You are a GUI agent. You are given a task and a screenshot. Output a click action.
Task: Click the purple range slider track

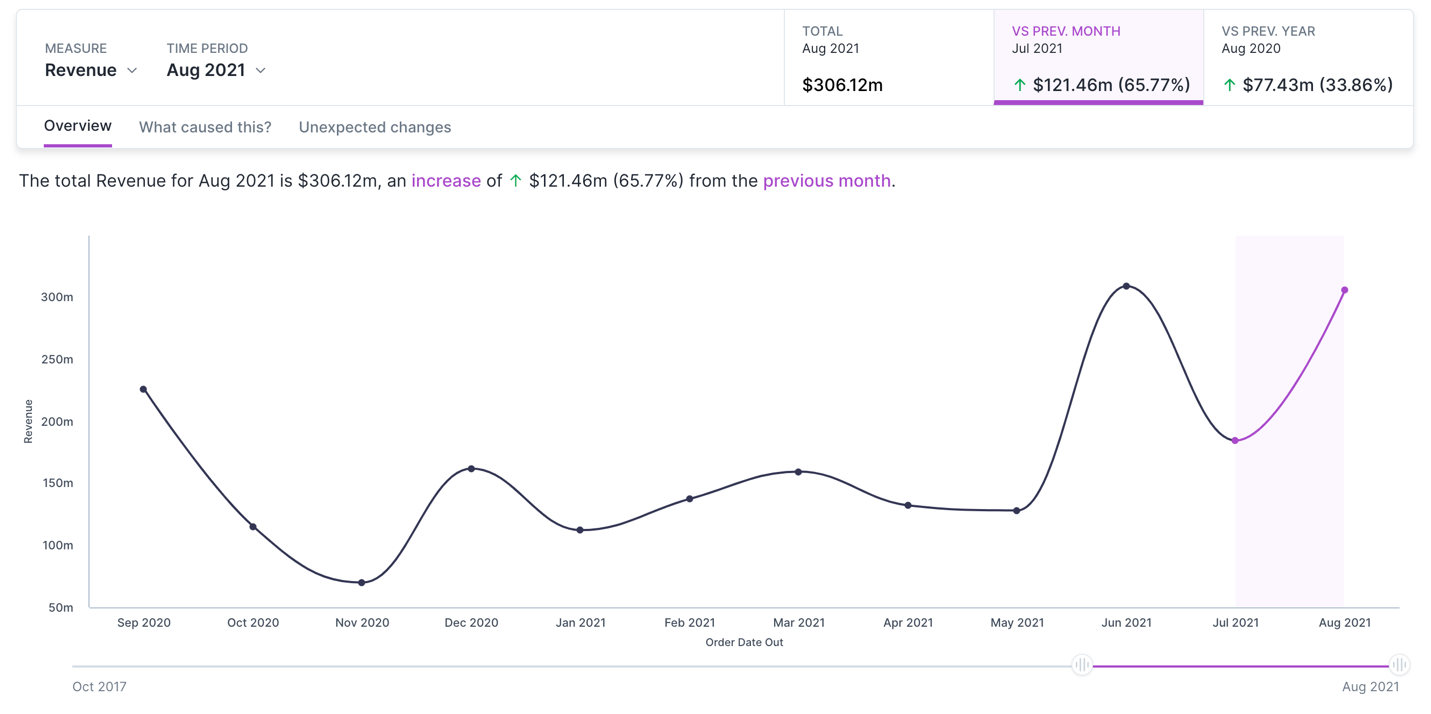click(1240, 665)
